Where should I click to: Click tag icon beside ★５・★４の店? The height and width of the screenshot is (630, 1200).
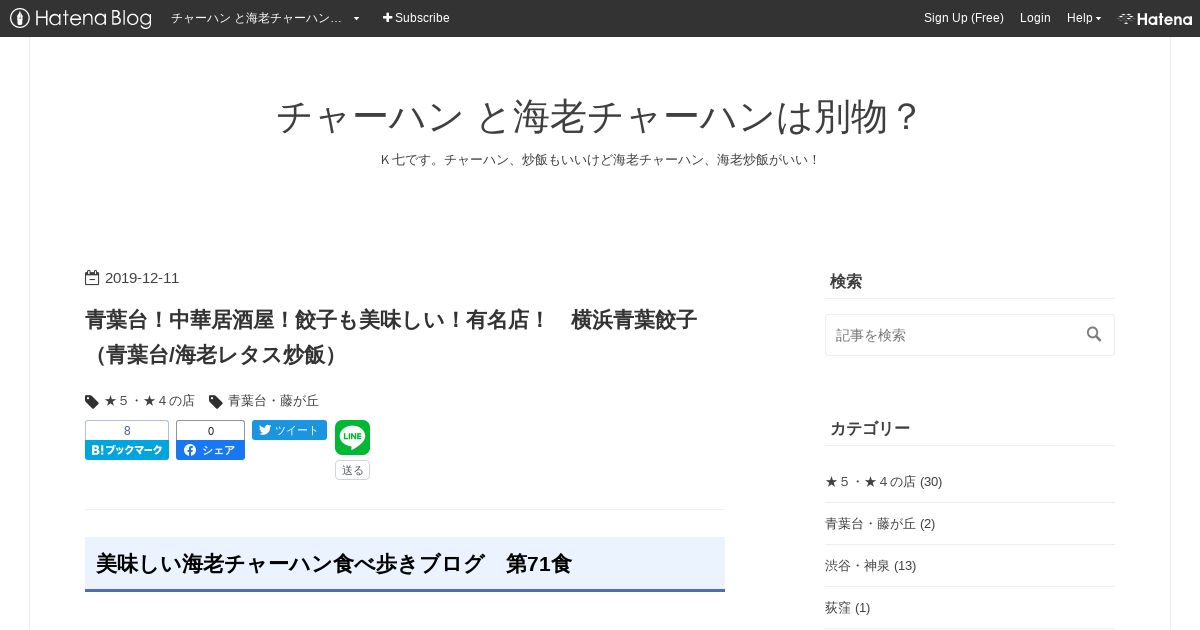tap(92, 401)
